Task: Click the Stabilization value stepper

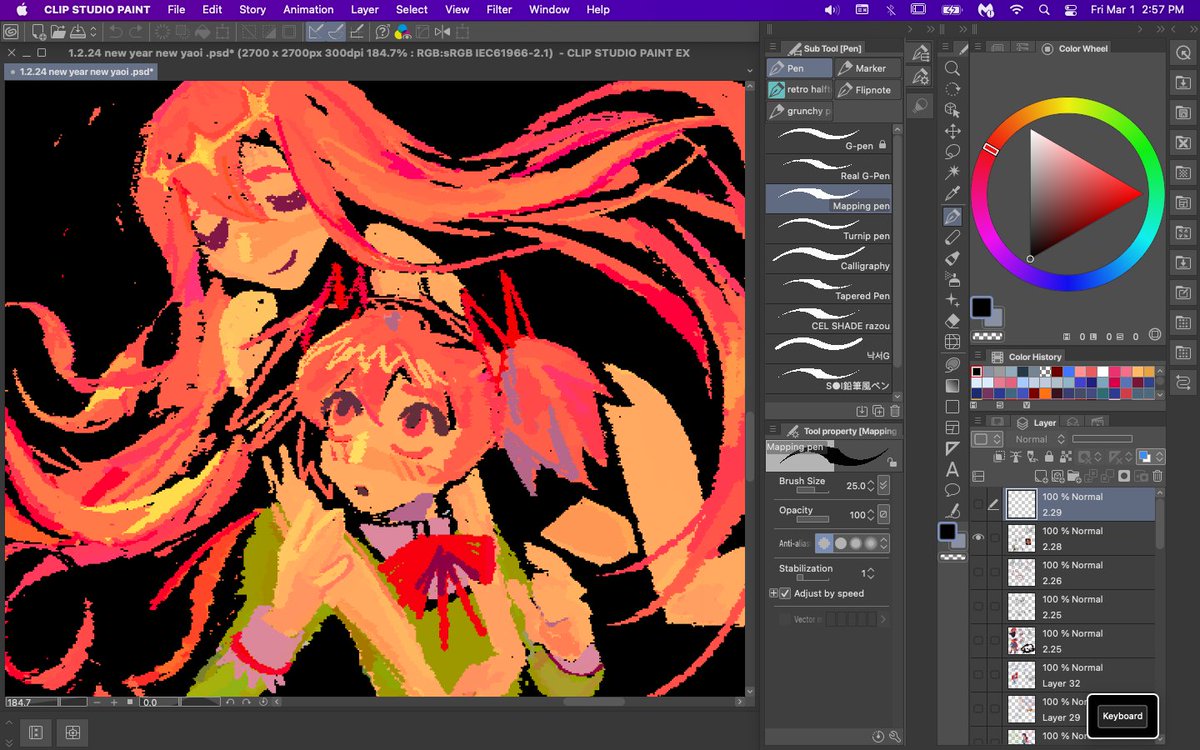Action: (870, 573)
